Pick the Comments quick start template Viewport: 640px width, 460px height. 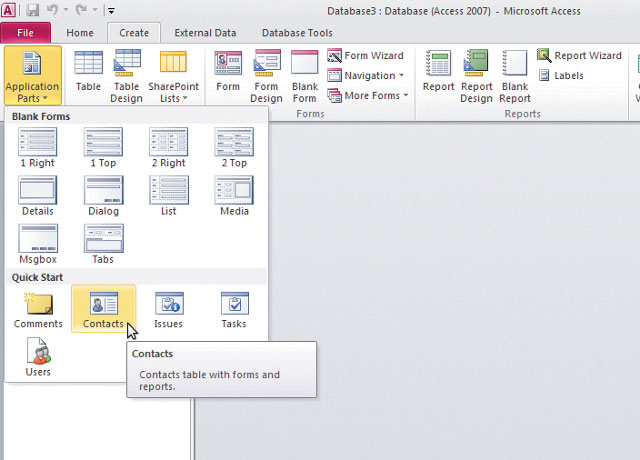click(38, 309)
